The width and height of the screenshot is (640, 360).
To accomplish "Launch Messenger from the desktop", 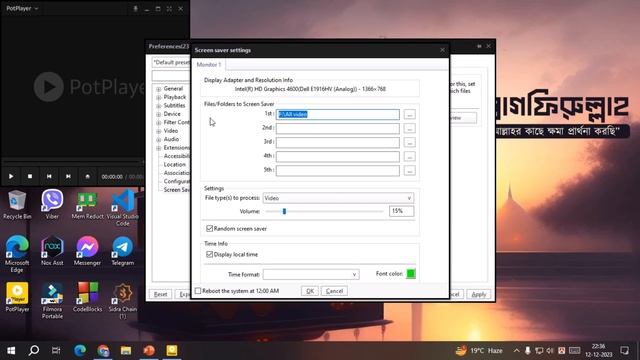I will coord(87,251).
